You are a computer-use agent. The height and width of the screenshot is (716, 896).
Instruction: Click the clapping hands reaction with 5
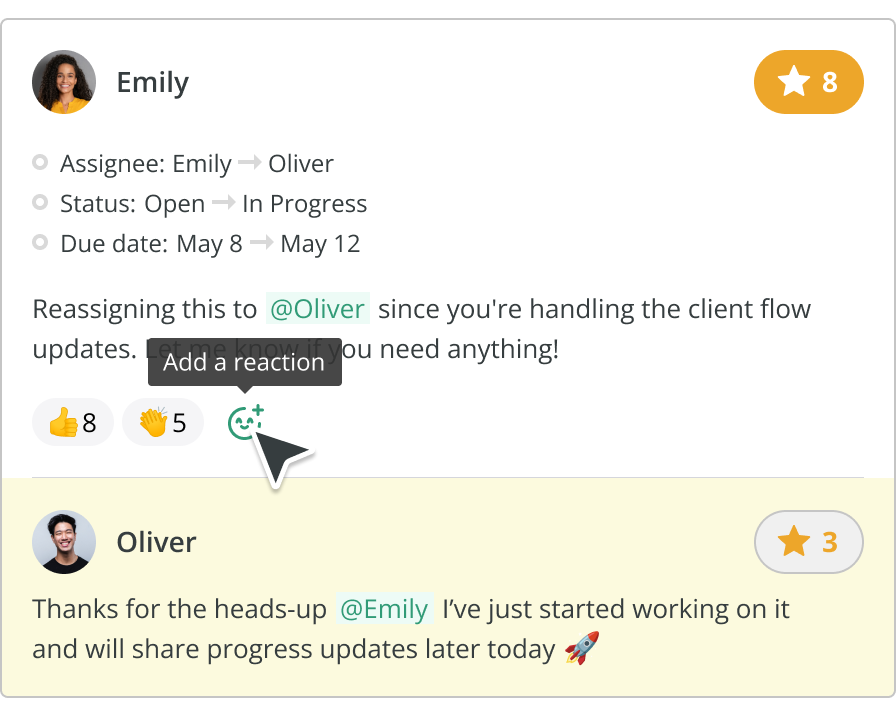[162, 422]
